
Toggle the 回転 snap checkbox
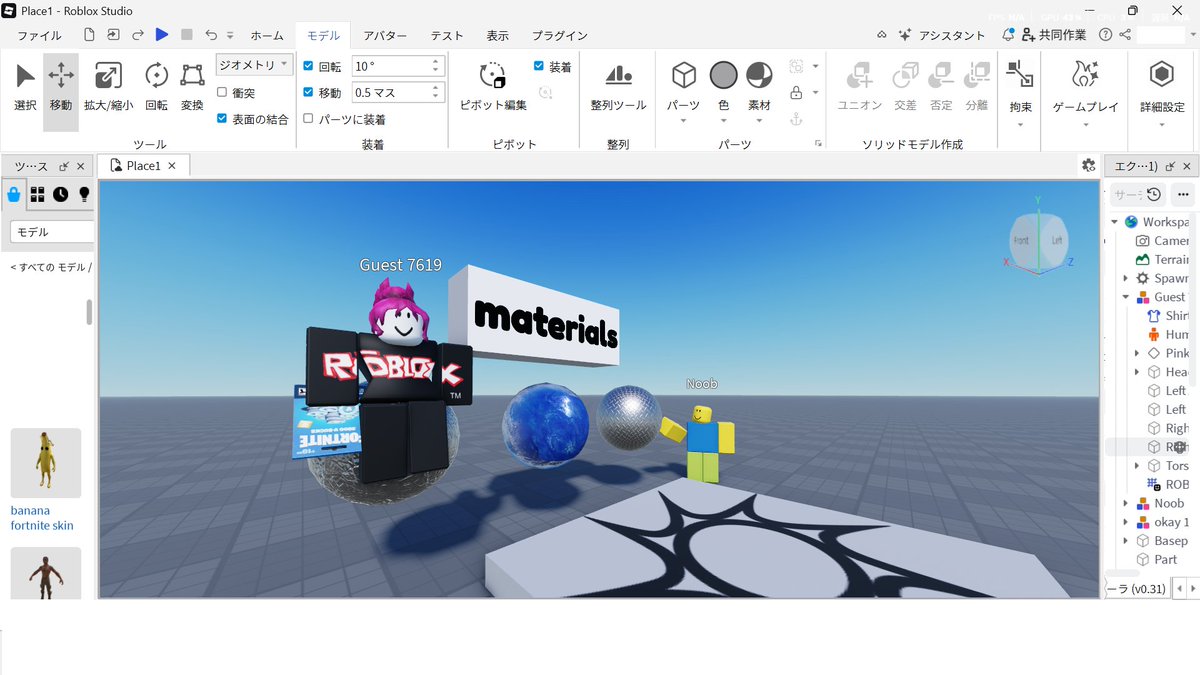pos(308,66)
